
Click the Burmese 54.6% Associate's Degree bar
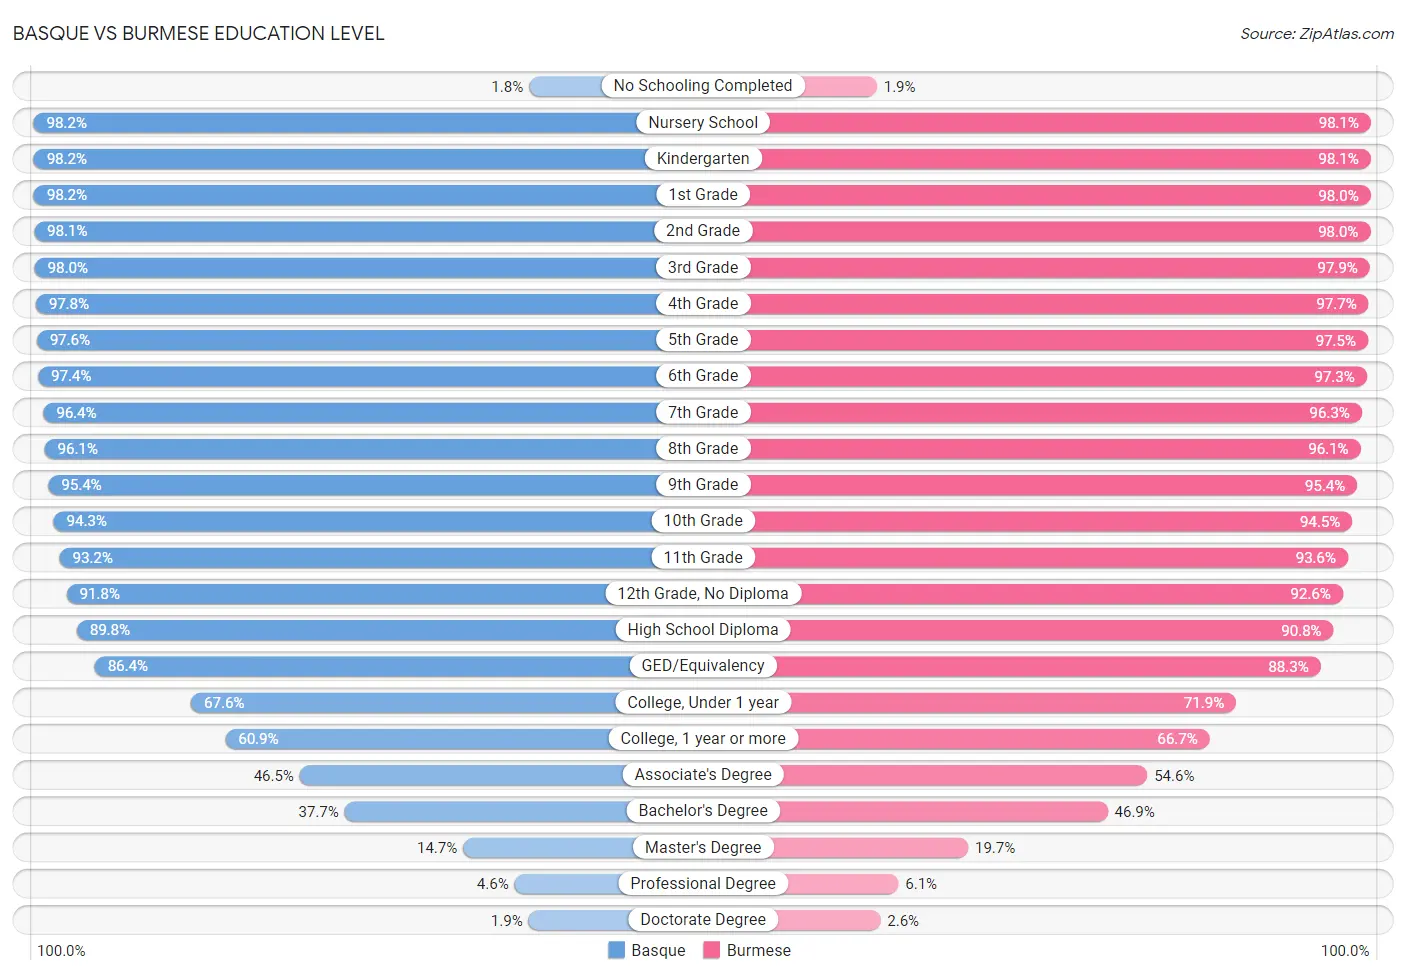pyautogui.click(x=965, y=775)
